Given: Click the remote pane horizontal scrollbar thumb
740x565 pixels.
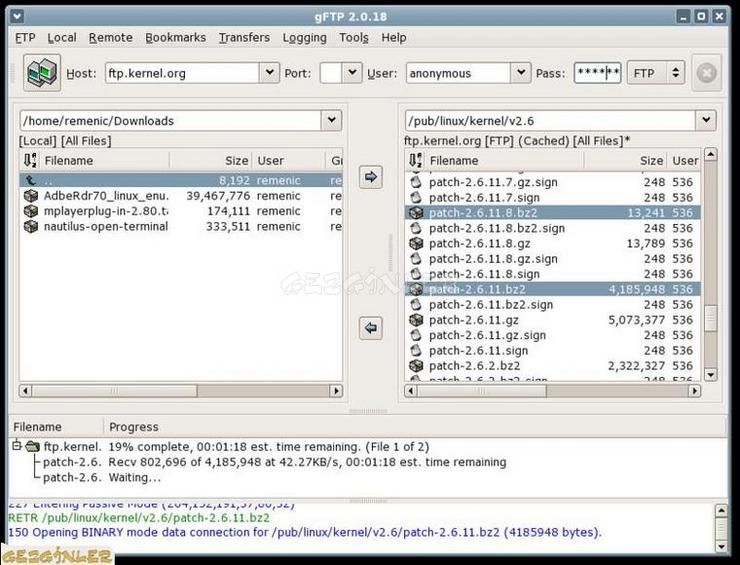Looking at the screenshot, I should click(x=482, y=391).
